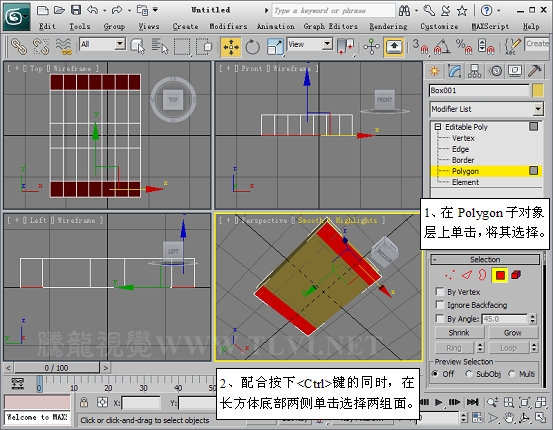
Task: Enable the Ignore Backfacing checkbox
Action: (439, 305)
